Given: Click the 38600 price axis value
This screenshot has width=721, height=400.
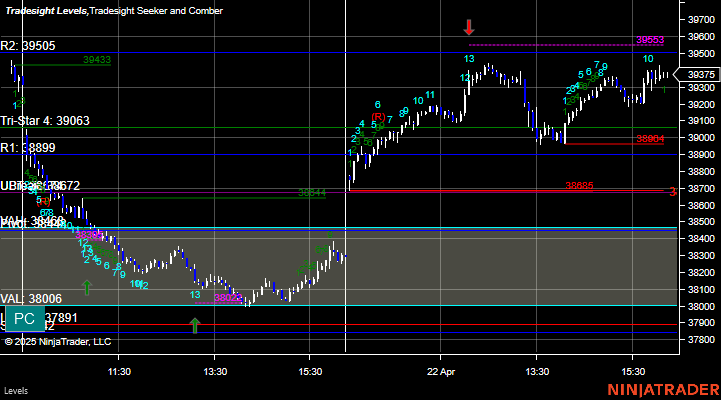Looking at the screenshot, I should click(701, 206).
